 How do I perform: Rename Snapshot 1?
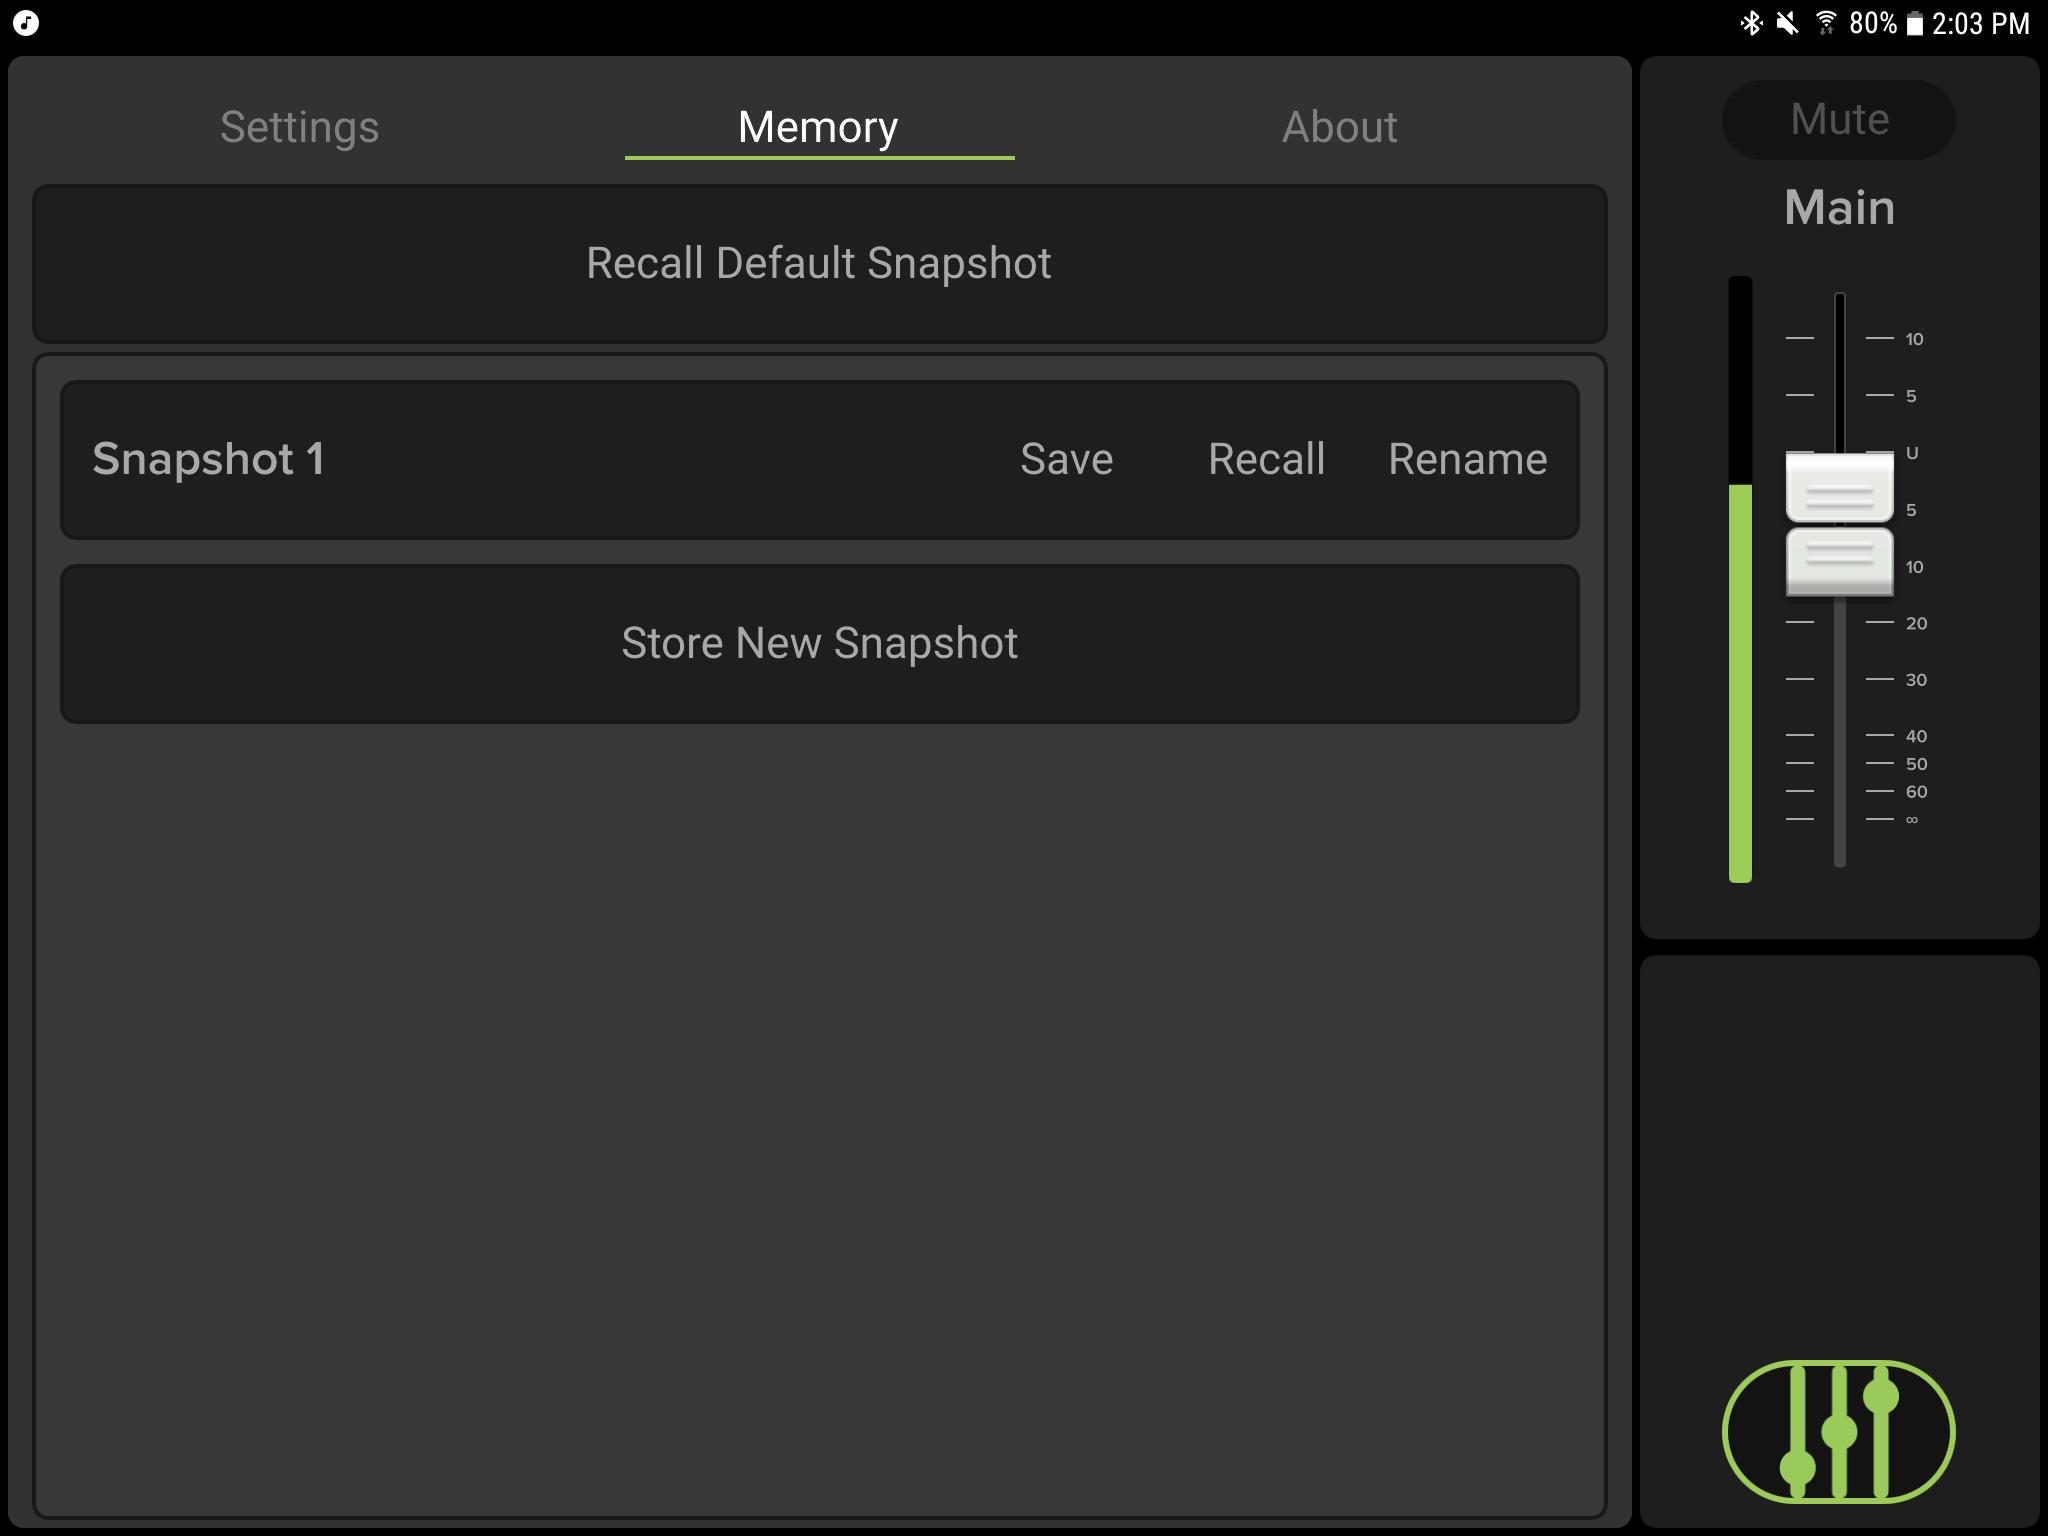(x=1467, y=459)
